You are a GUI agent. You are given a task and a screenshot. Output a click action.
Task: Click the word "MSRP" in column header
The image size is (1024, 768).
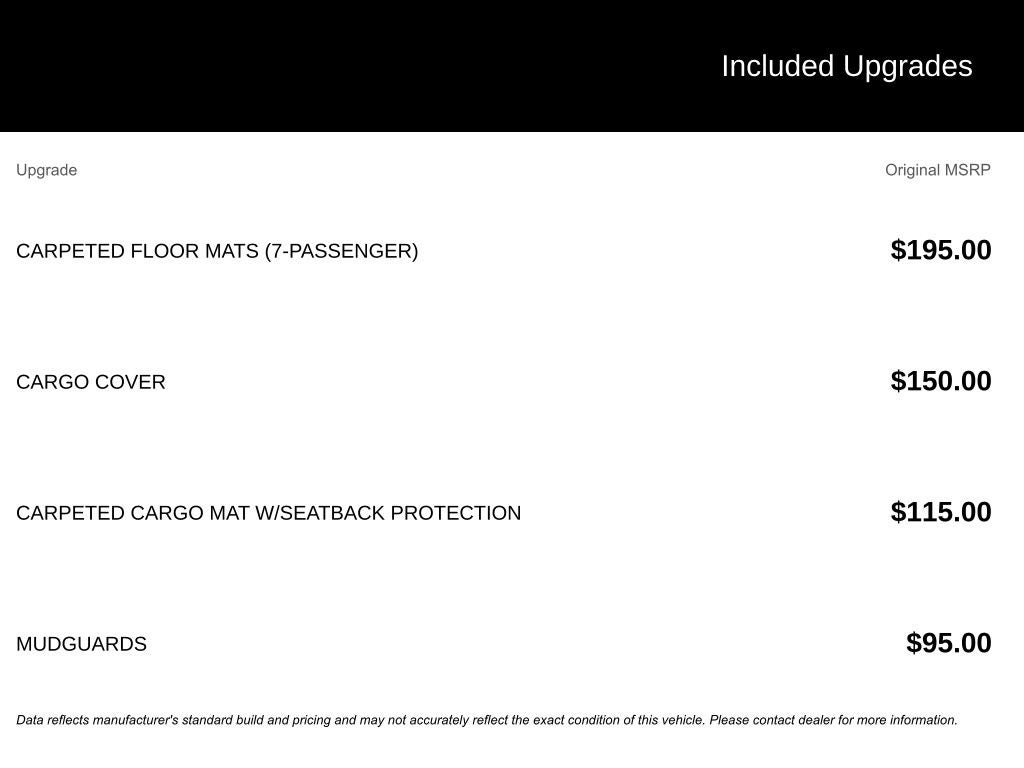click(967, 170)
